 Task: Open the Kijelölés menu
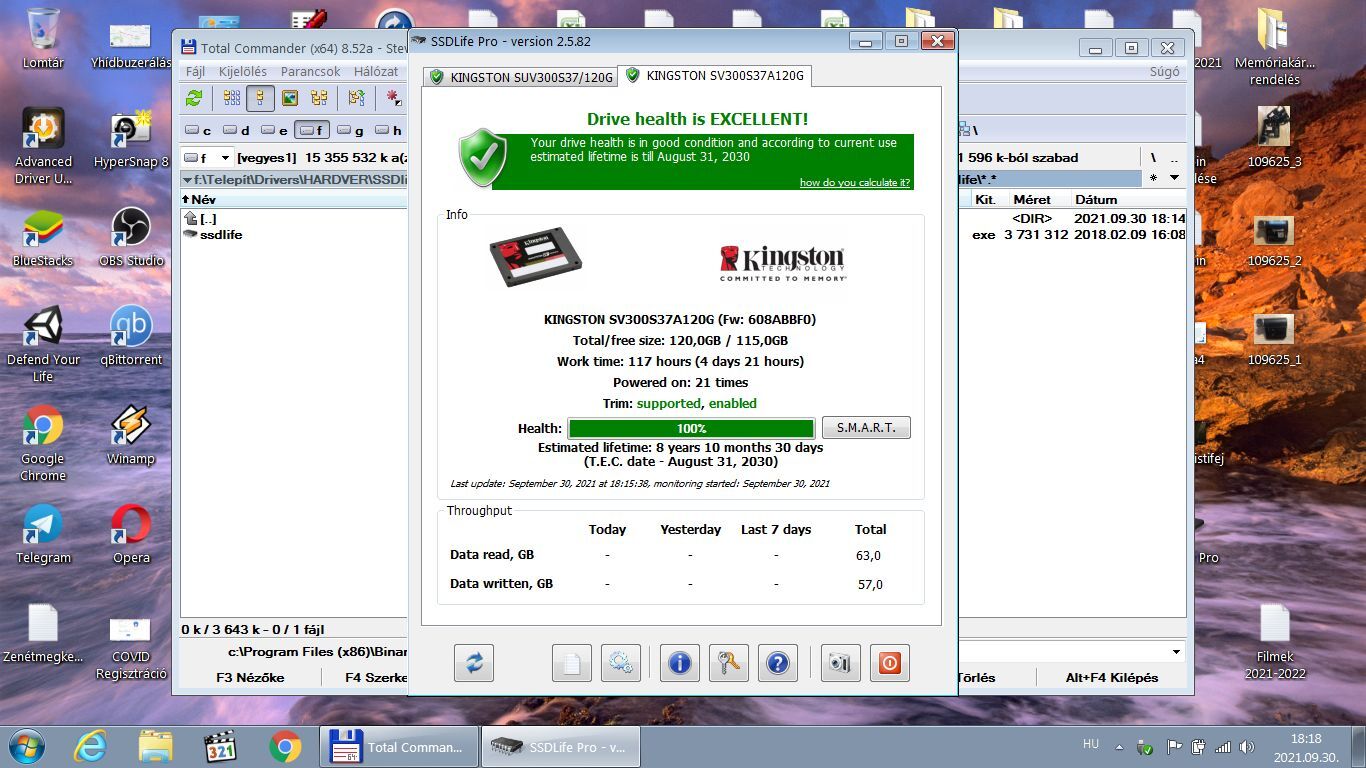[x=243, y=71]
